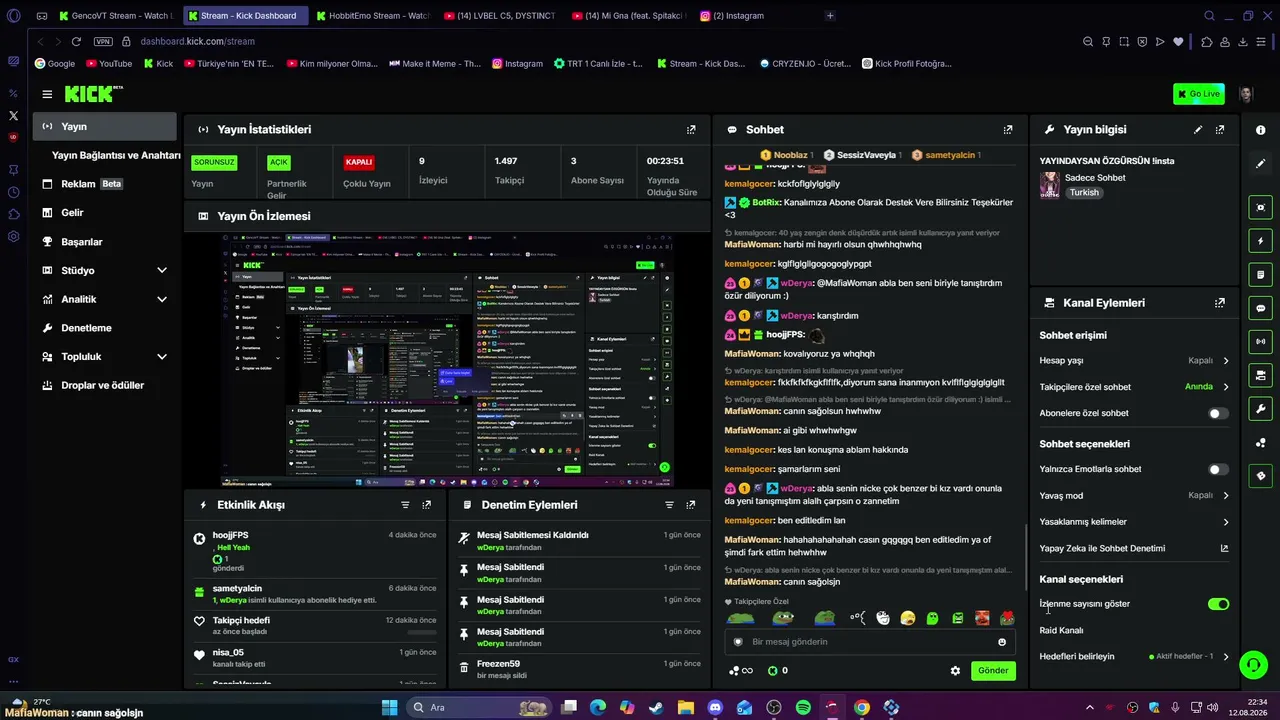Open Hesap yaşı setting chevron
Viewport: 1280px width, 720px height.
pos(1226,361)
